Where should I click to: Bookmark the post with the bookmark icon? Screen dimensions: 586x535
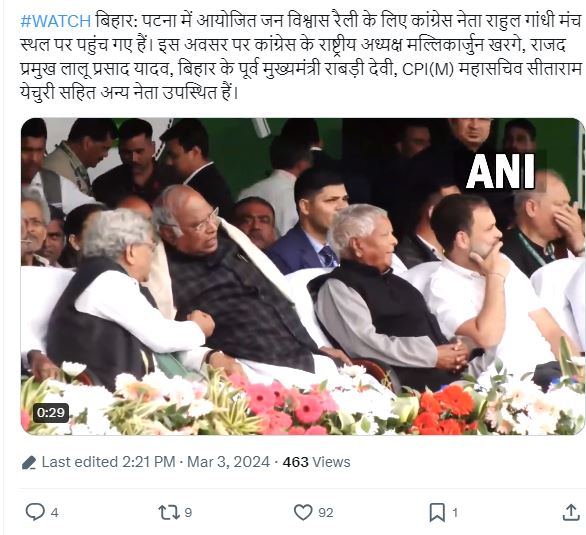tap(437, 512)
